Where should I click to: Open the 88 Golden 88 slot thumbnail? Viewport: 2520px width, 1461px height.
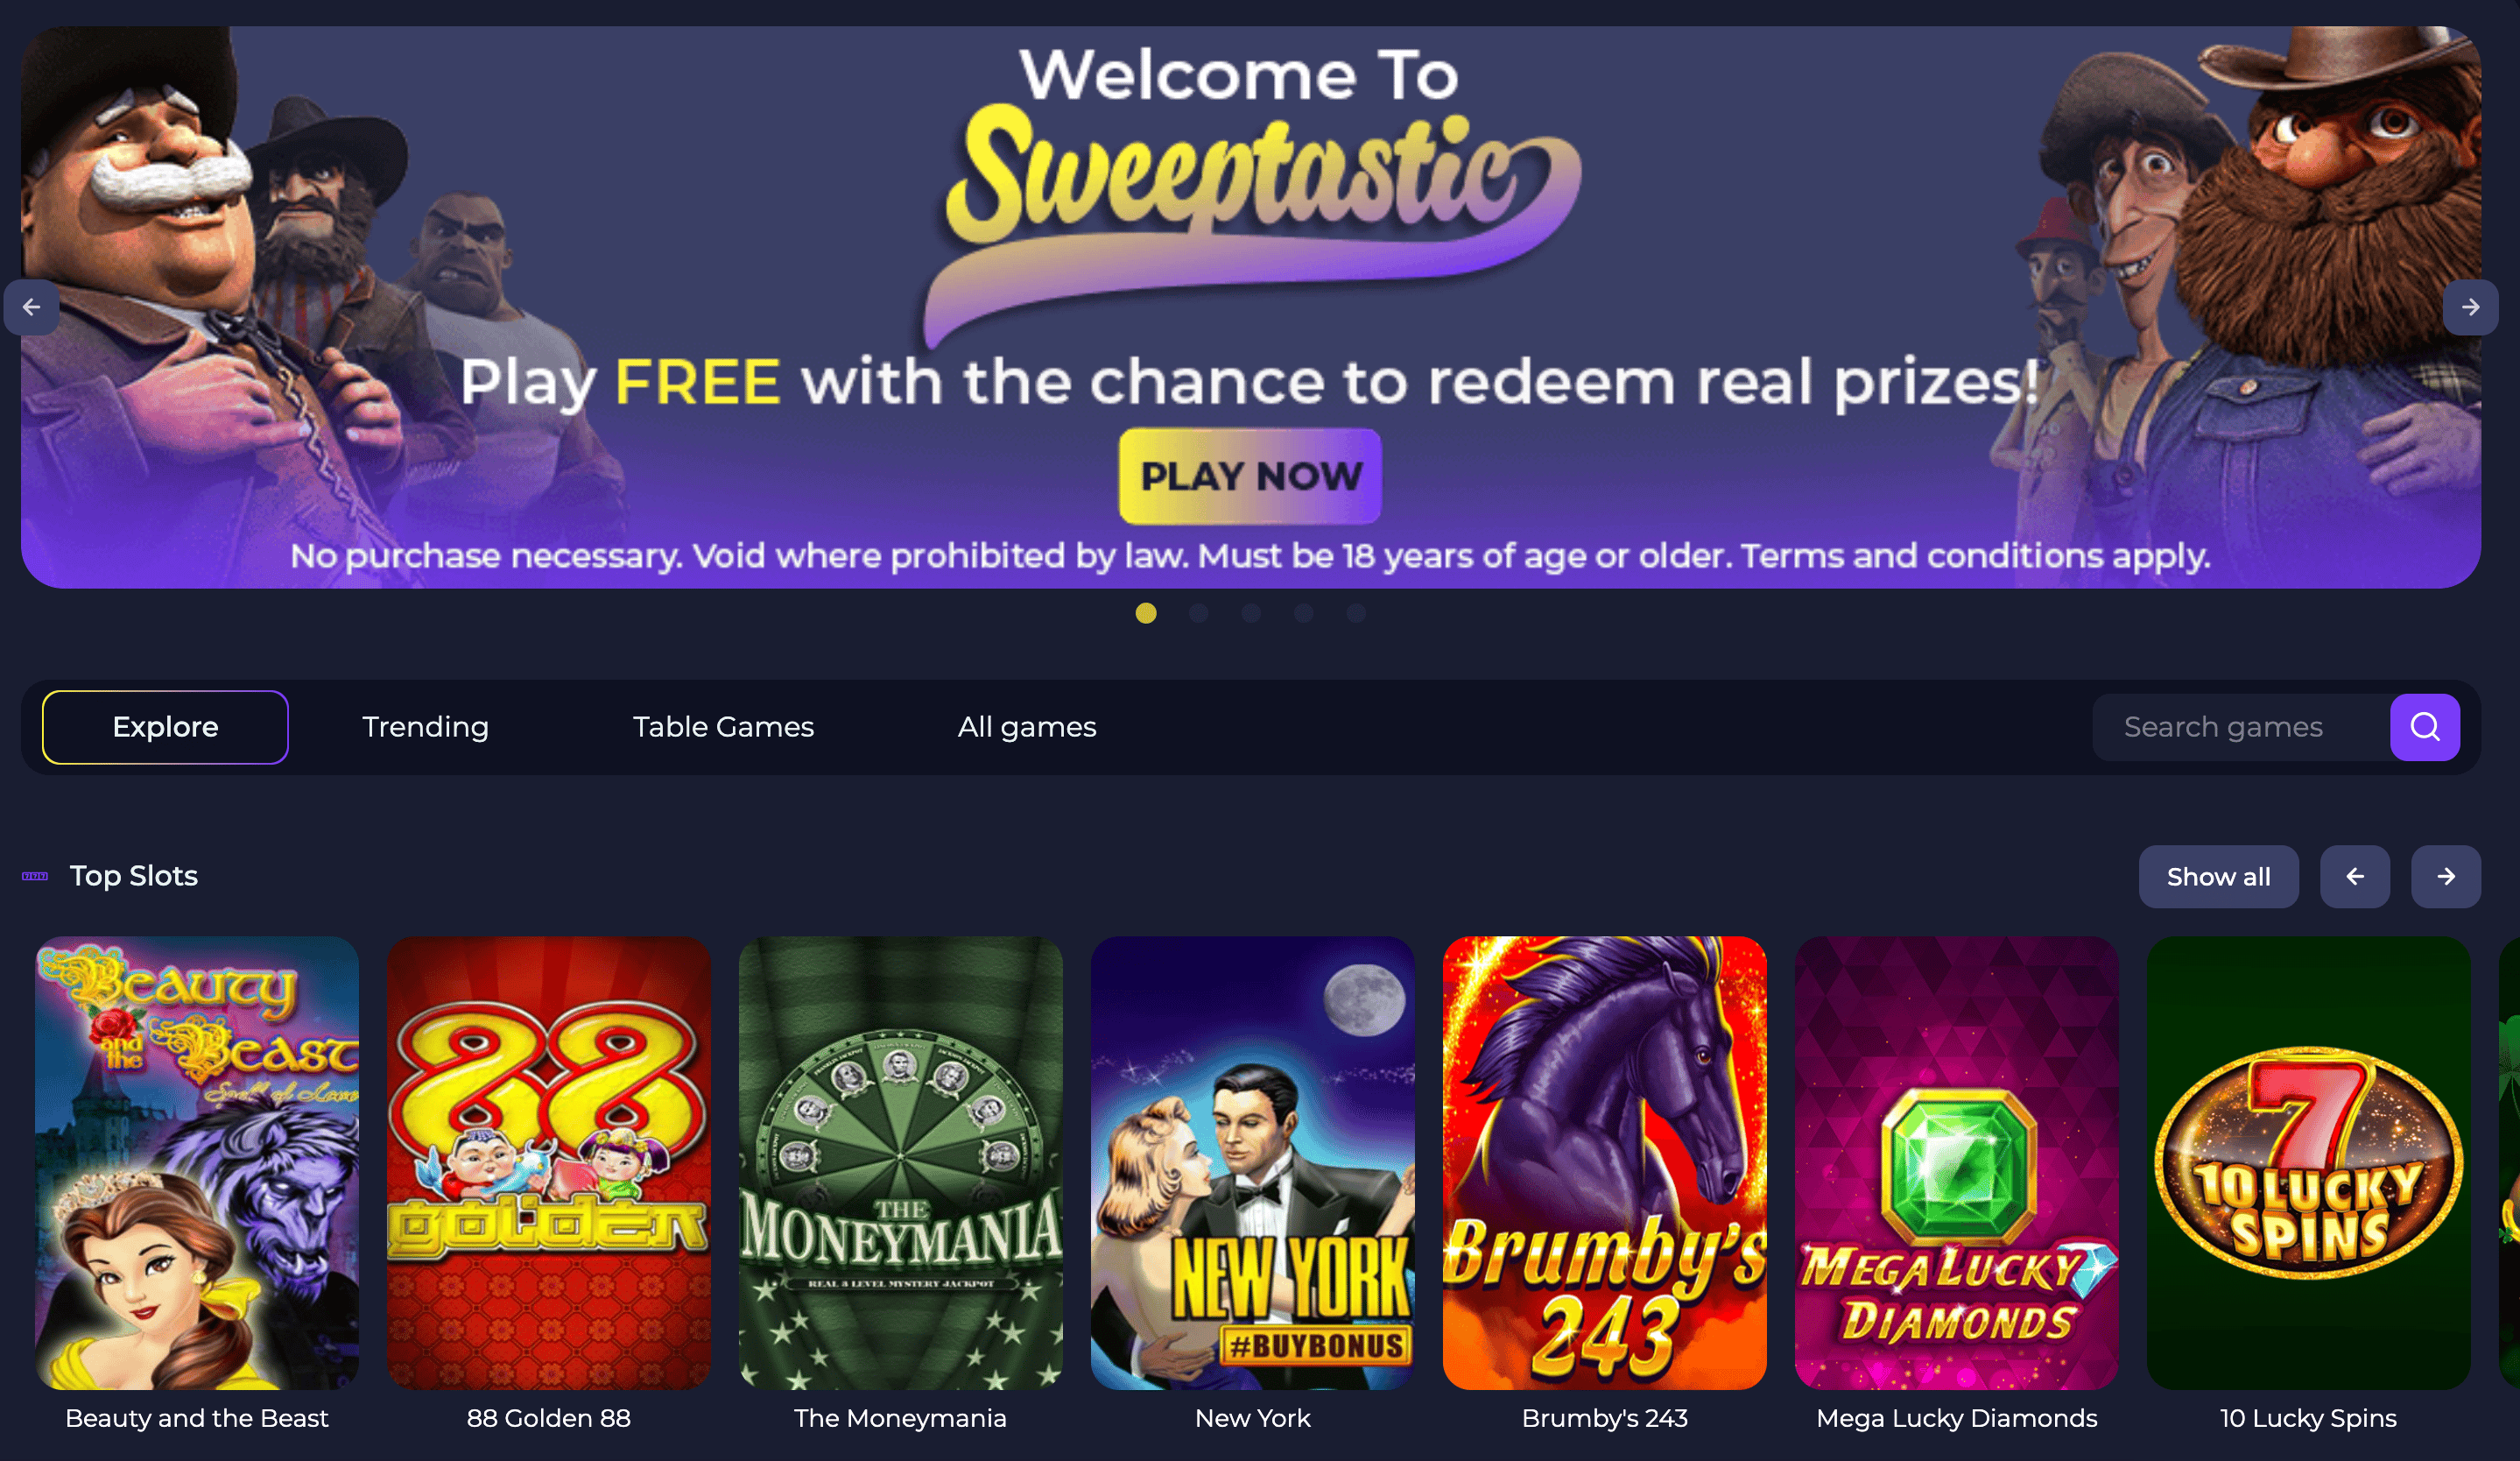point(549,1162)
